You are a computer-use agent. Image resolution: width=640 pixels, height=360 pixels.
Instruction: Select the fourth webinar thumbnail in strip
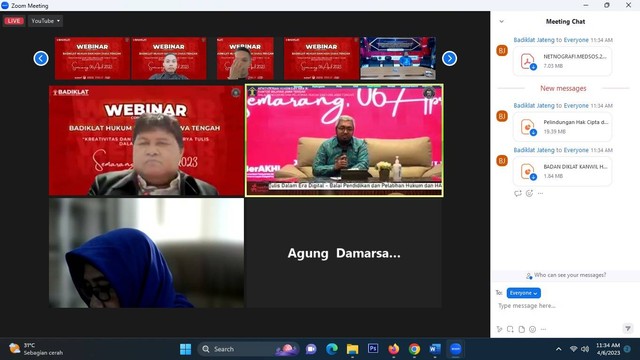pos(321,58)
